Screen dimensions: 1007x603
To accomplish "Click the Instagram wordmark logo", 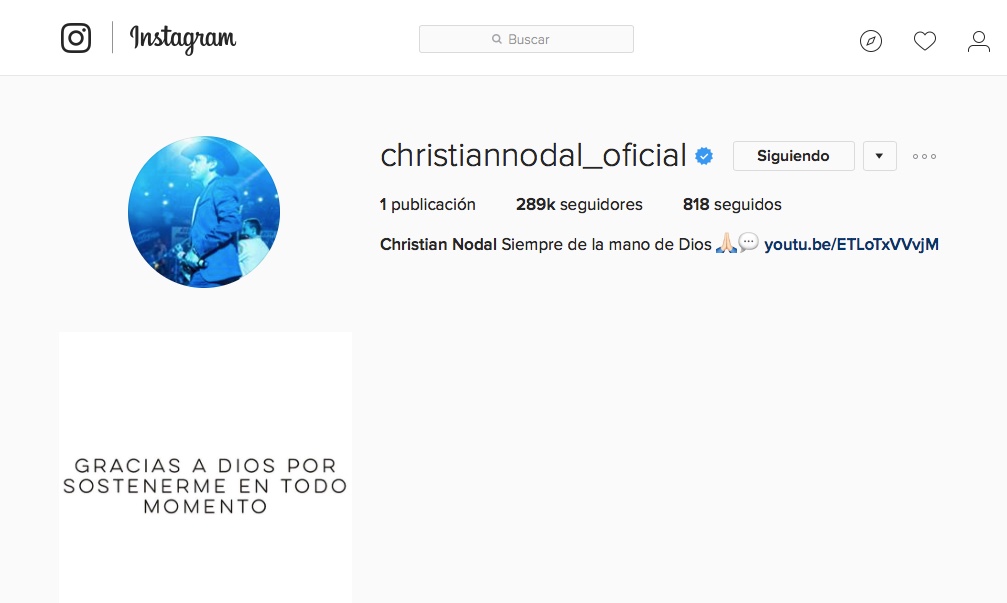I will tap(183, 39).
